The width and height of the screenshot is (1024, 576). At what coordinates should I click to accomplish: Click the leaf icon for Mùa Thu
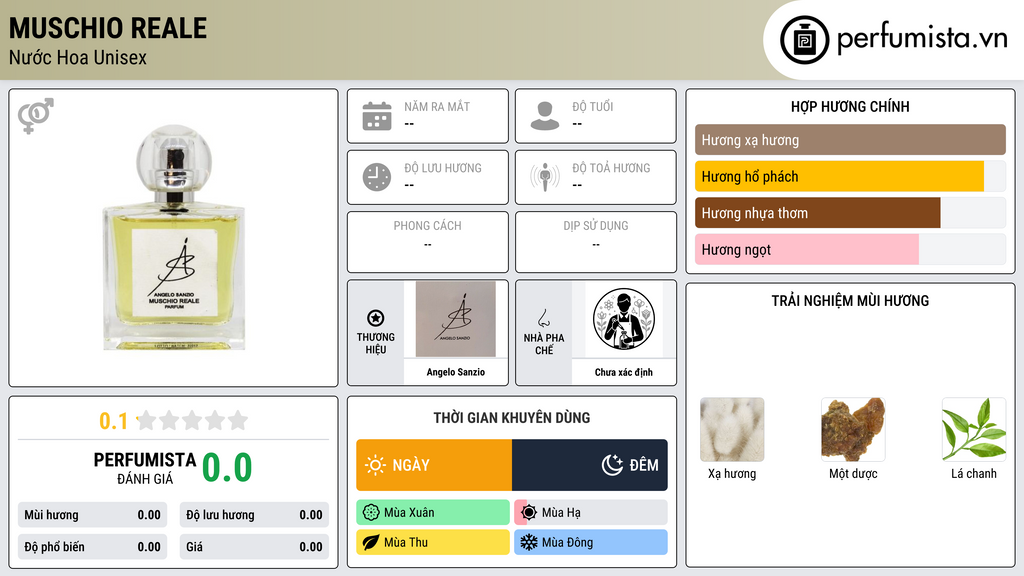click(x=371, y=542)
